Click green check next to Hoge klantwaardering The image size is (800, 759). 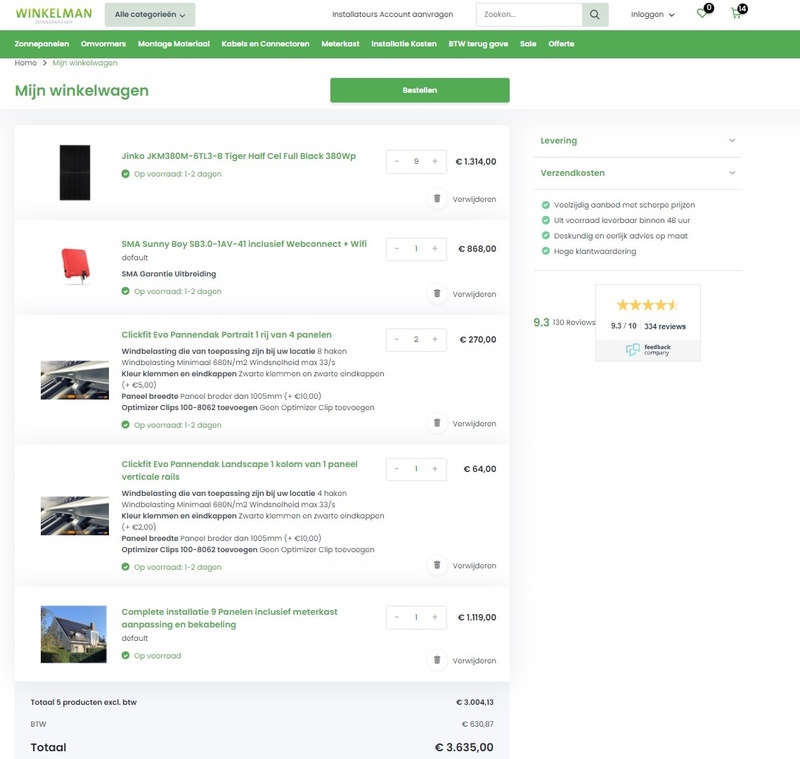545,251
